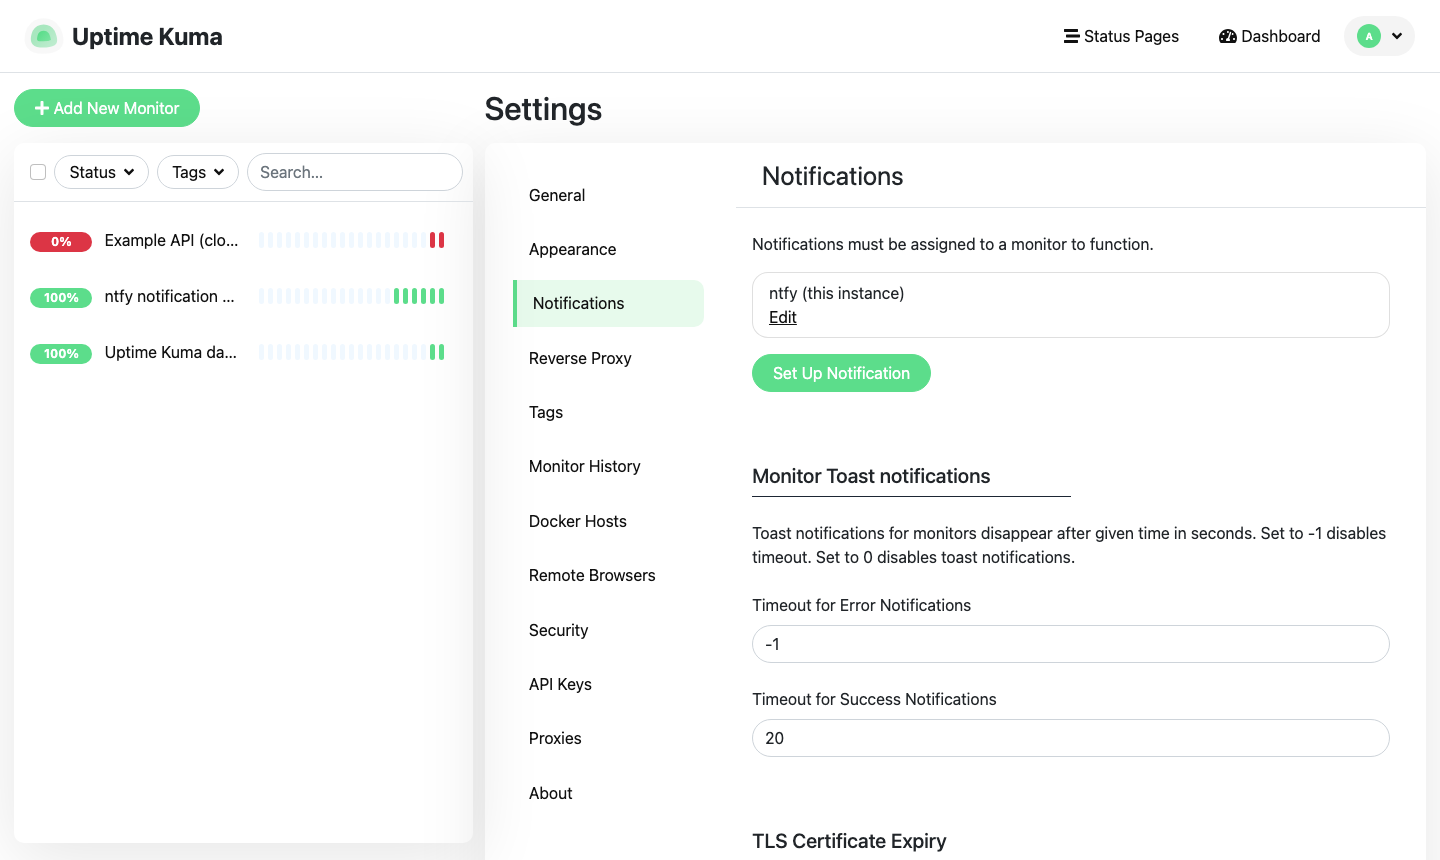Click Uptime Kuma da... heartbeat bar
Viewport: 1440px width, 860px height.
351,352
